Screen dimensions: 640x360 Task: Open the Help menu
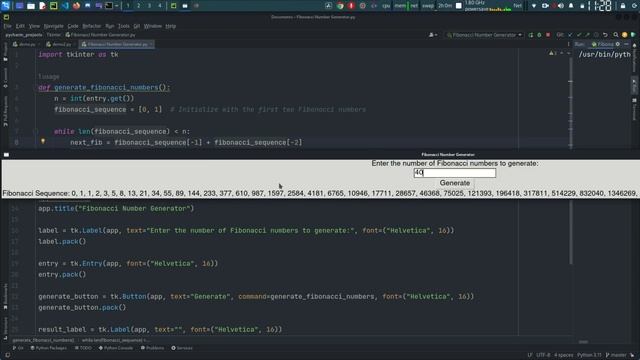coord(170,26)
